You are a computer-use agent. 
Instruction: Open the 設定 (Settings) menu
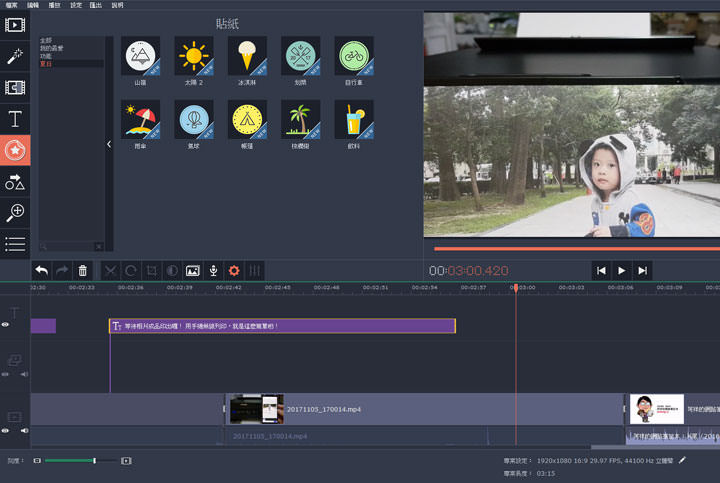[x=76, y=5]
